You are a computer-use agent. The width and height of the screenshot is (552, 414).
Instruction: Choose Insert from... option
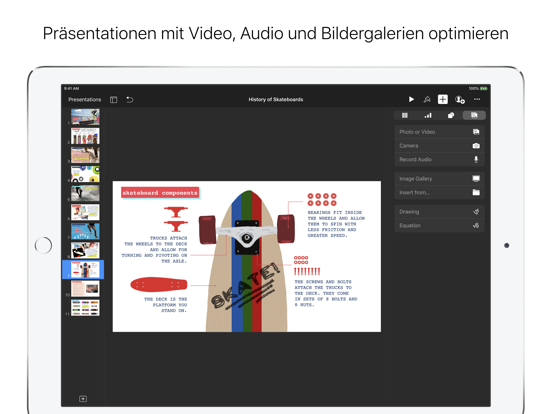[439, 193]
